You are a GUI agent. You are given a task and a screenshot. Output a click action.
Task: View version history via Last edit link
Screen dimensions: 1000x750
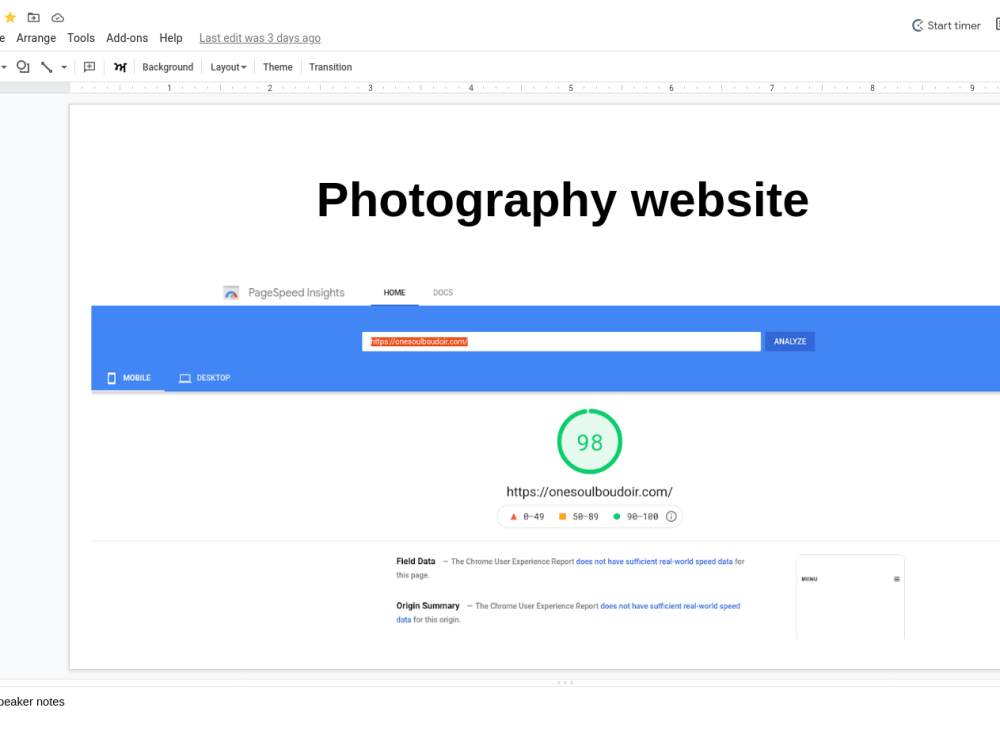coord(260,38)
